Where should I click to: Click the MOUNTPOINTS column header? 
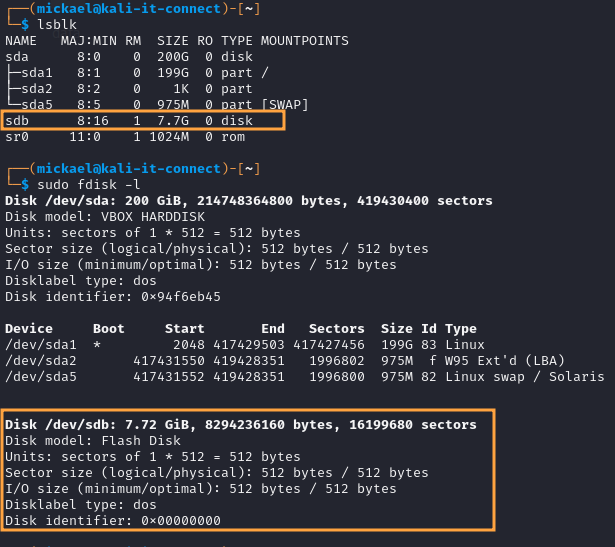(305, 40)
